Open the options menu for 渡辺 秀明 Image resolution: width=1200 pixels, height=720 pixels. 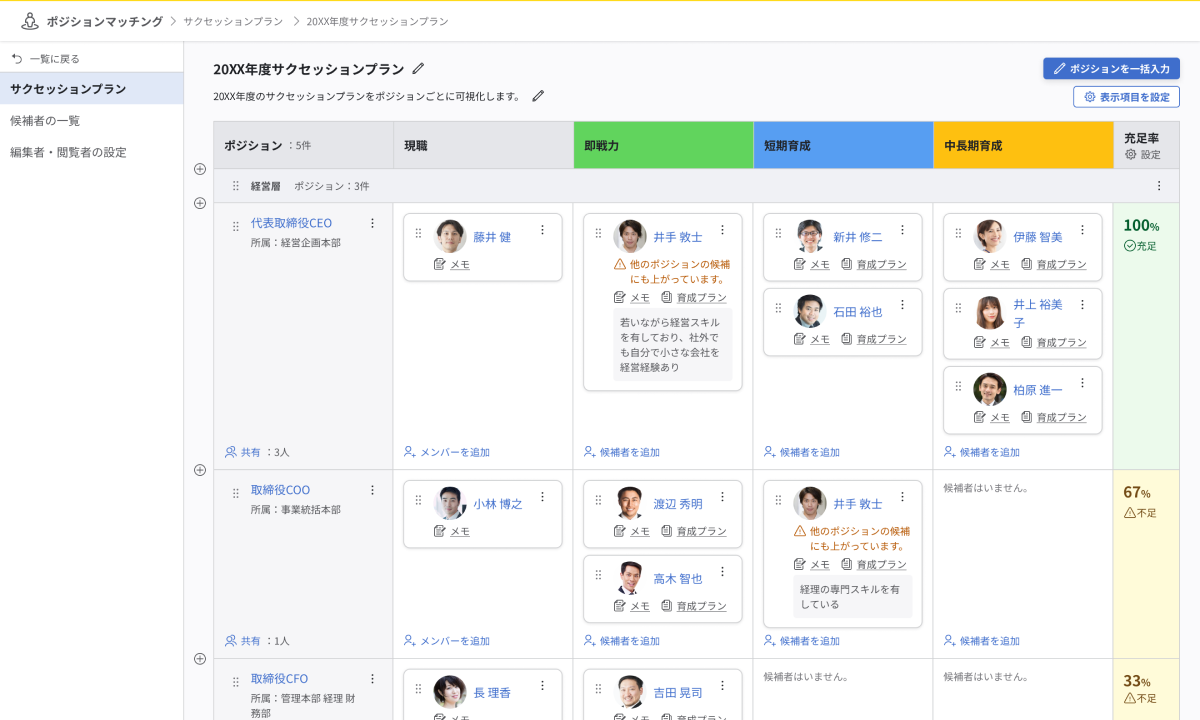pyautogui.click(x=723, y=497)
